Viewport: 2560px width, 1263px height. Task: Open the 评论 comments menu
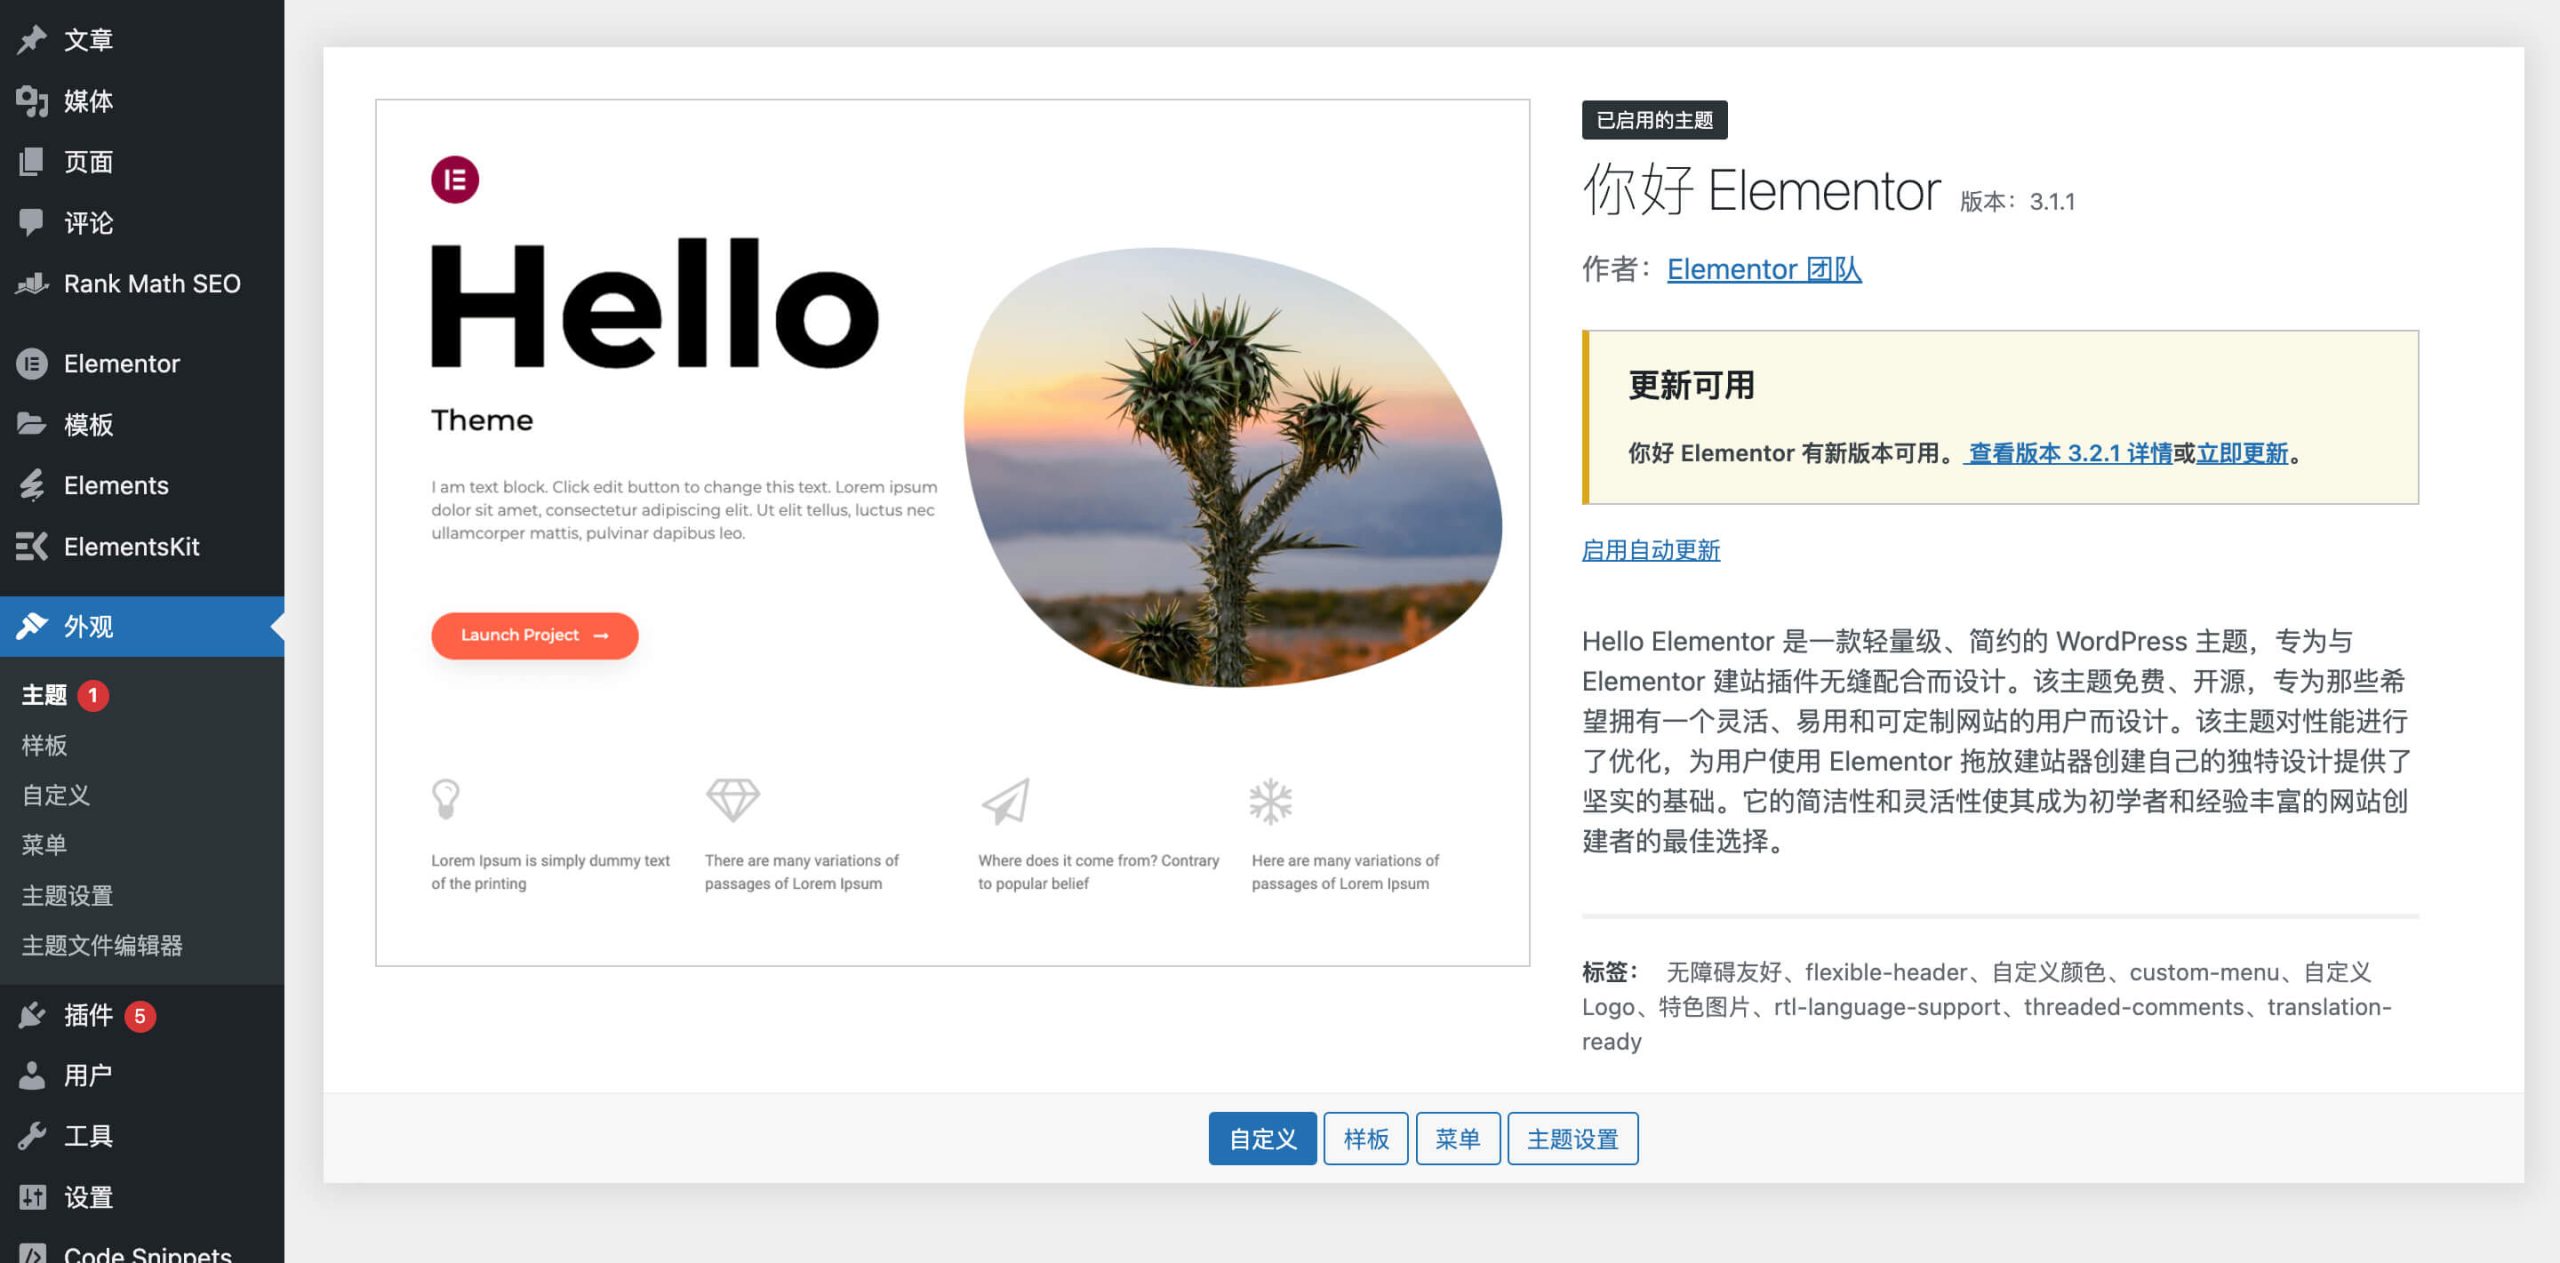coord(142,223)
